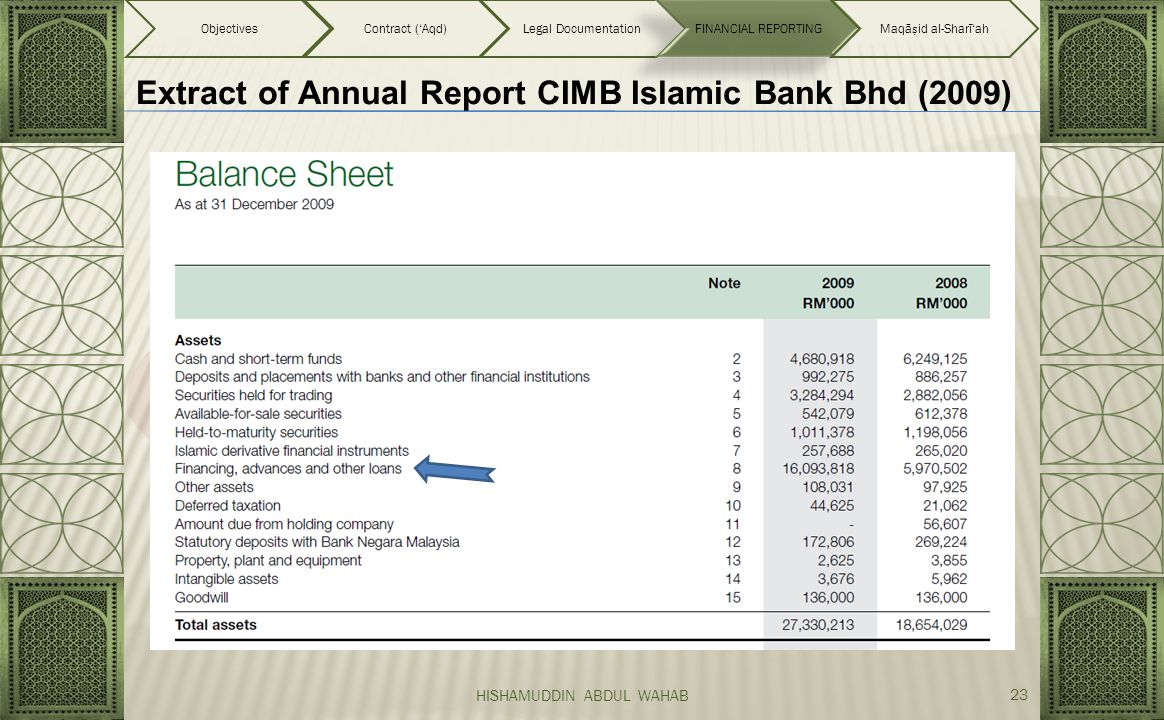The image size is (1164, 720).
Task: Select 'Deposits and placements with banks' row label
Action: point(382,377)
